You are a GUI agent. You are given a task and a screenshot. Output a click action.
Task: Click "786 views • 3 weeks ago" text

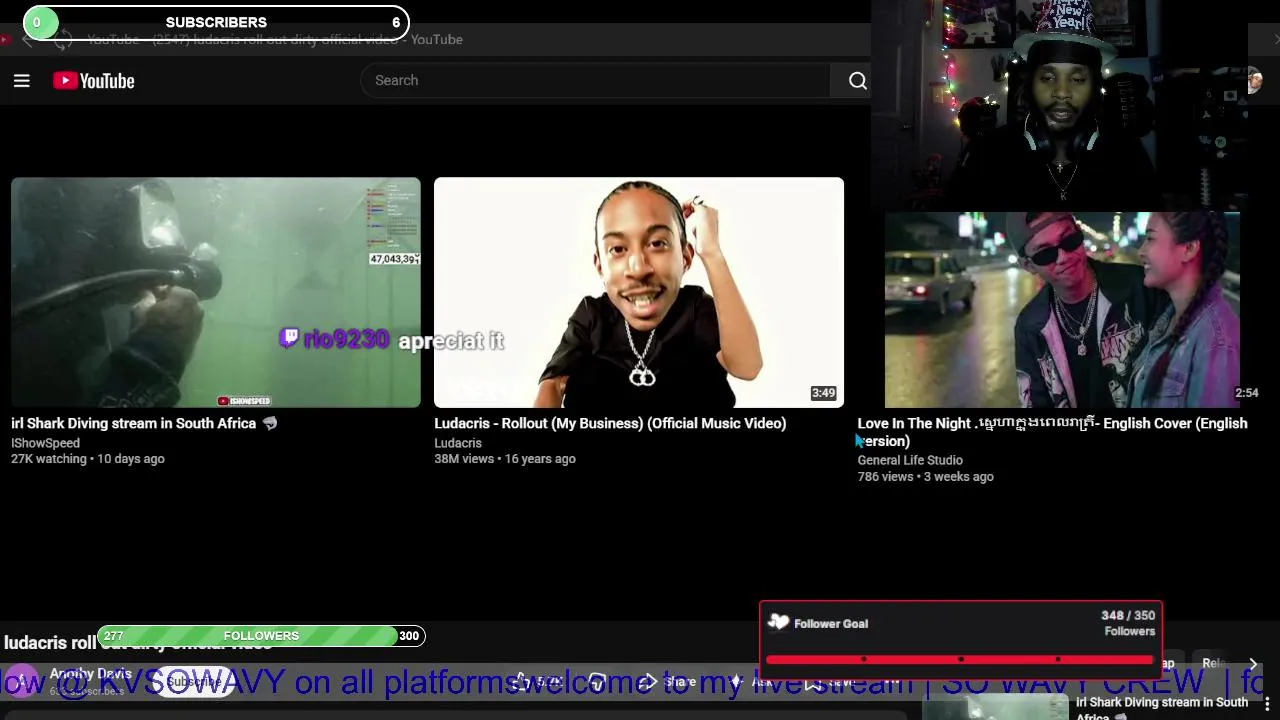coord(925,477)
